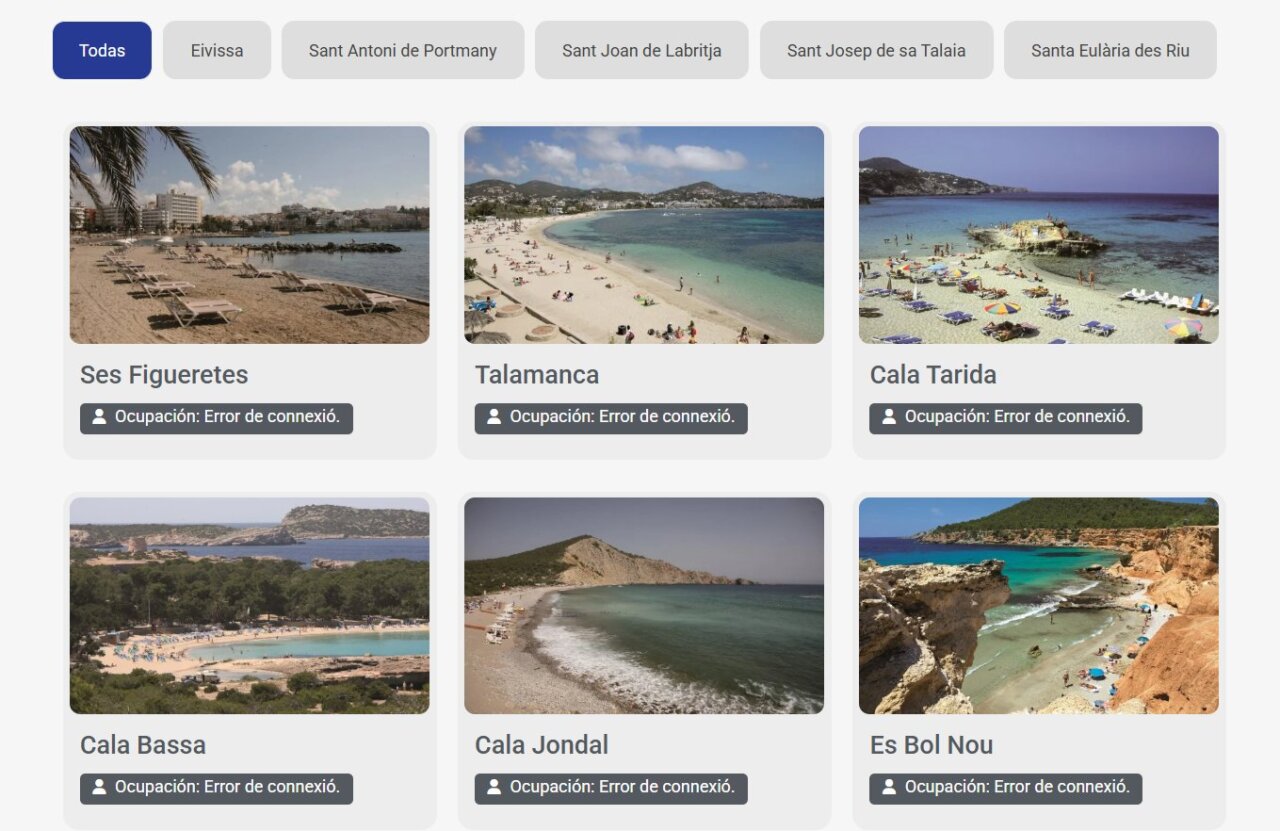Filter beaches by Eivissa
Image resolution: width=1280 pixels, height=831 pixels.
pos(217,50)
